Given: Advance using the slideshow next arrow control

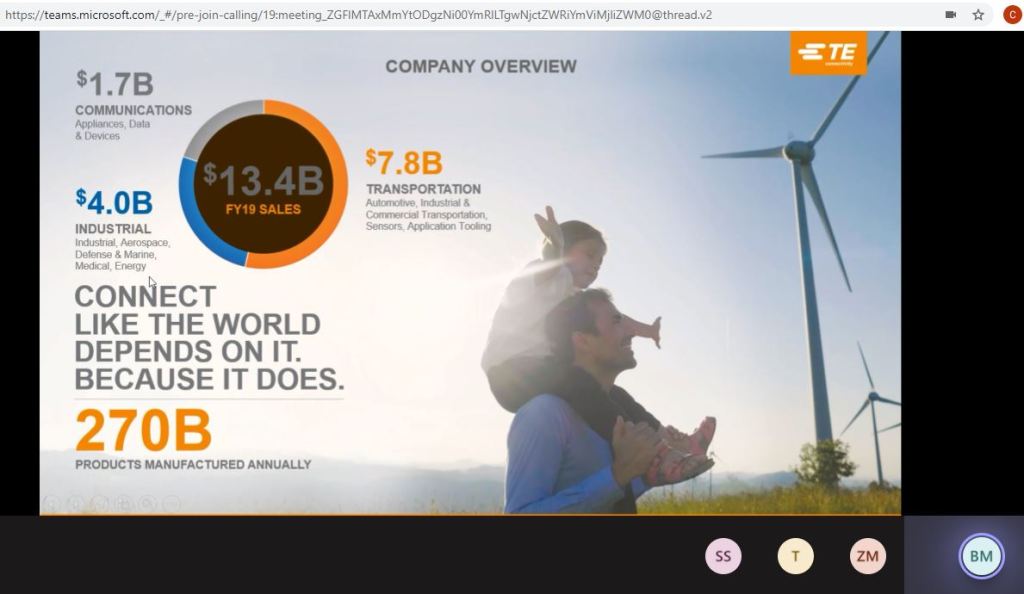Looking at the screenshot, I should [x=75, y=504].
